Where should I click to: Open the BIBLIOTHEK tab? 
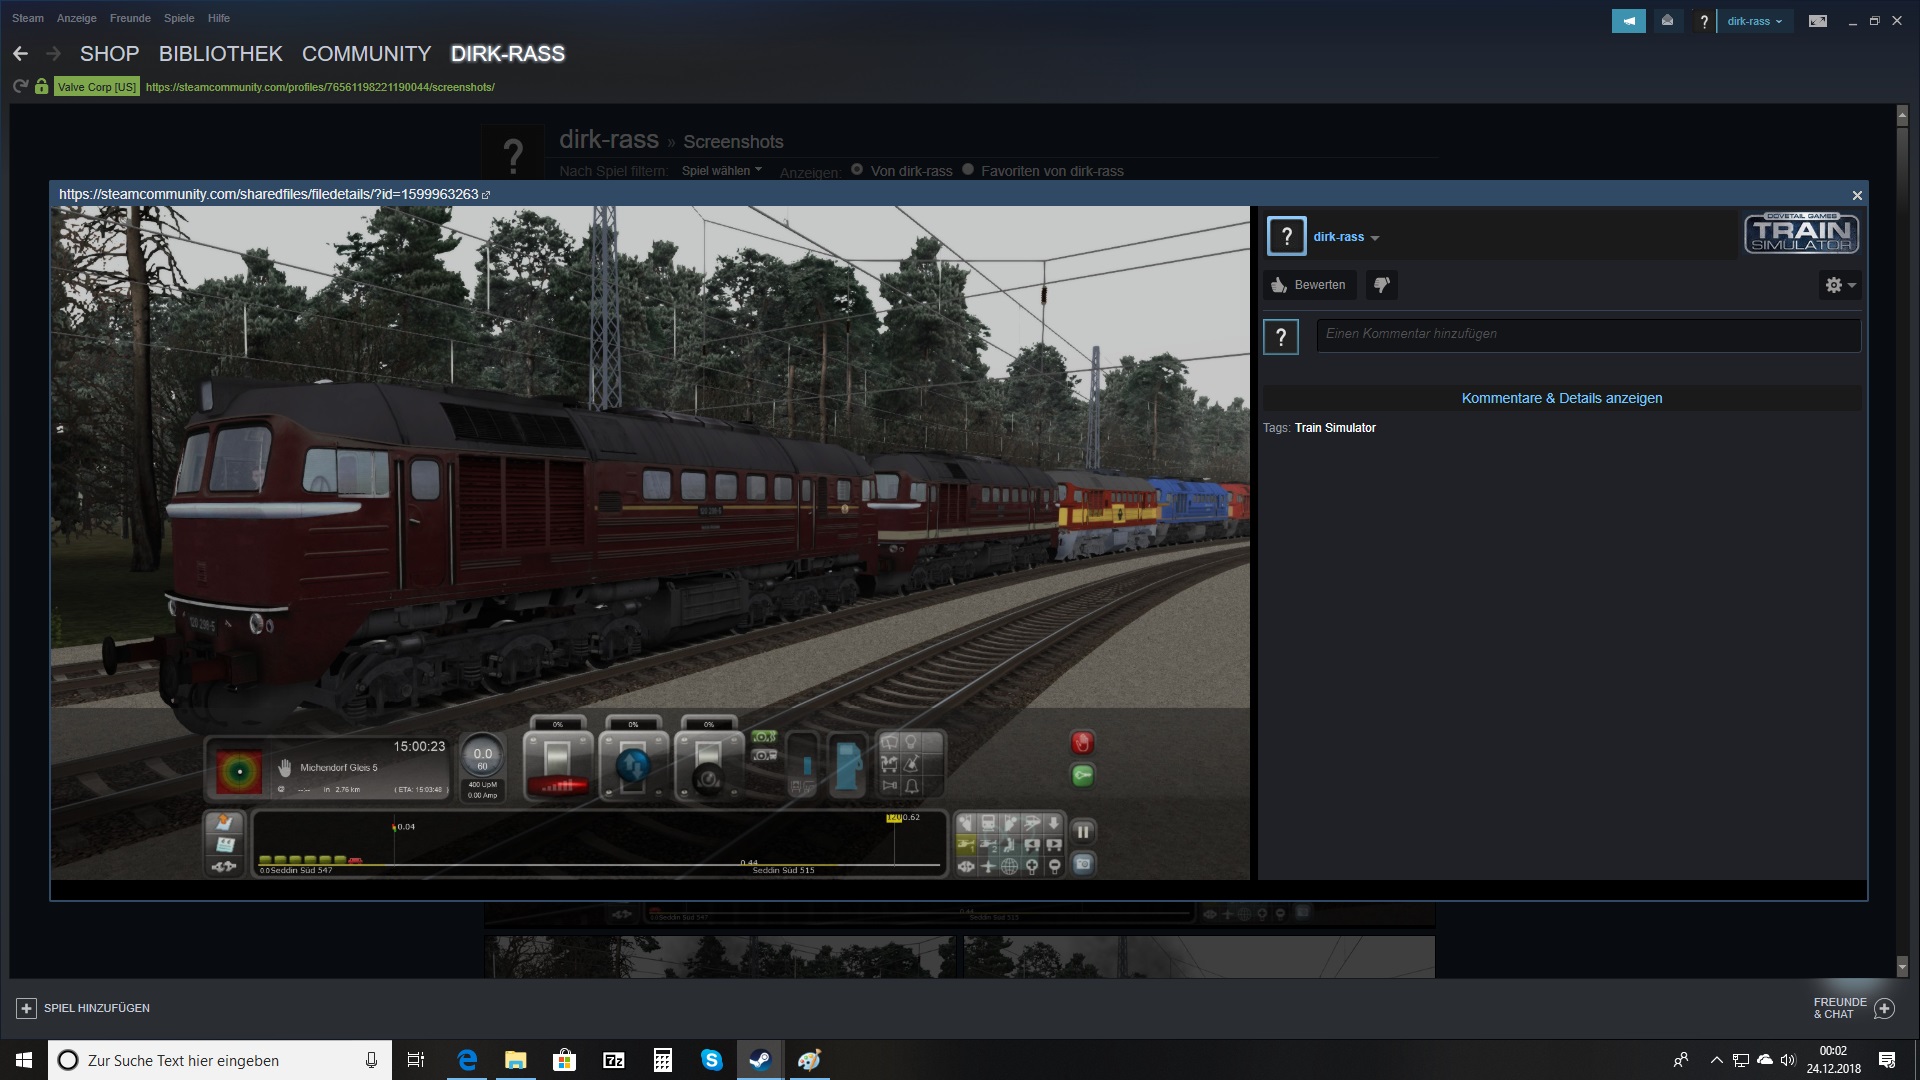click(x=220, y=54)
